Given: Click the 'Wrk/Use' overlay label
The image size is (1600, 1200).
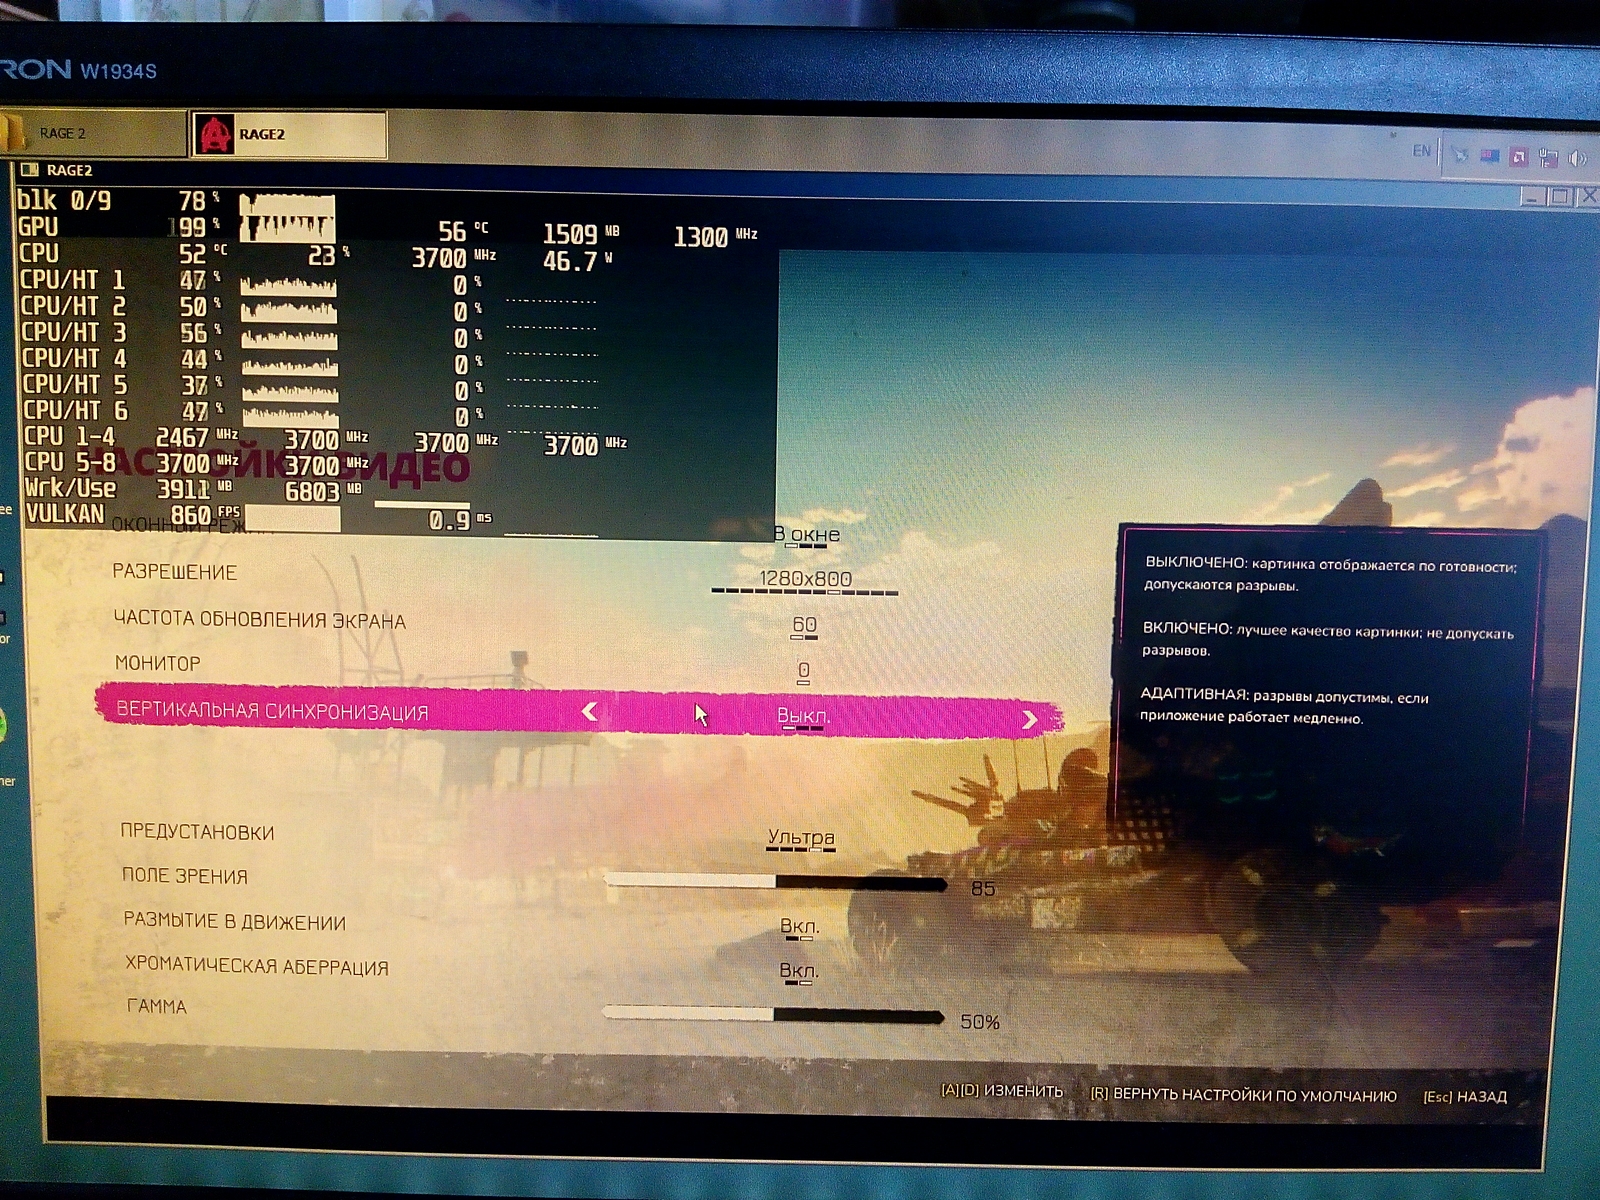Looking at the screenshot, I should coord(70,488).
